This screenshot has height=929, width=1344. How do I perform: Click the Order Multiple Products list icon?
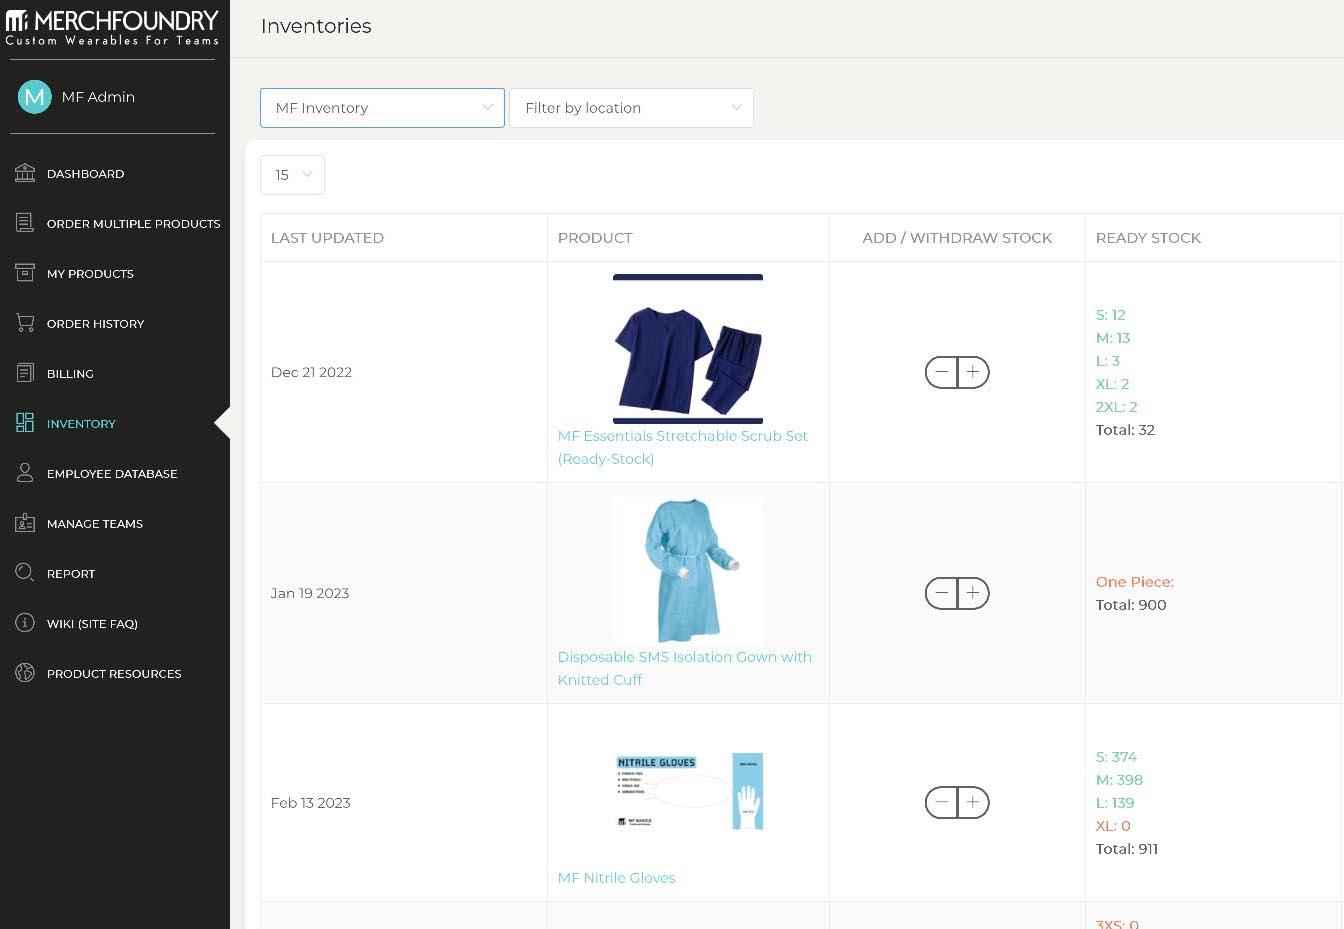pyautogui.click(x=25, y=223)
